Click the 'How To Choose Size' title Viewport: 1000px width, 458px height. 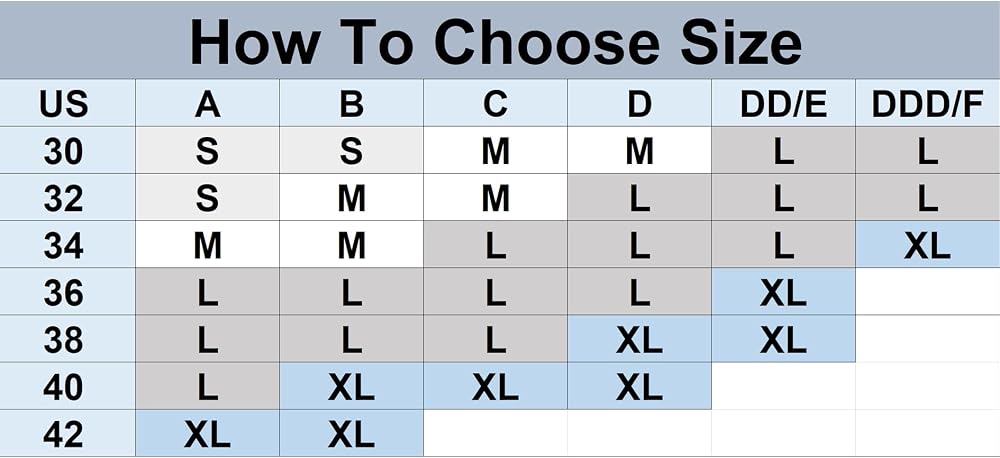click(496, 42)
